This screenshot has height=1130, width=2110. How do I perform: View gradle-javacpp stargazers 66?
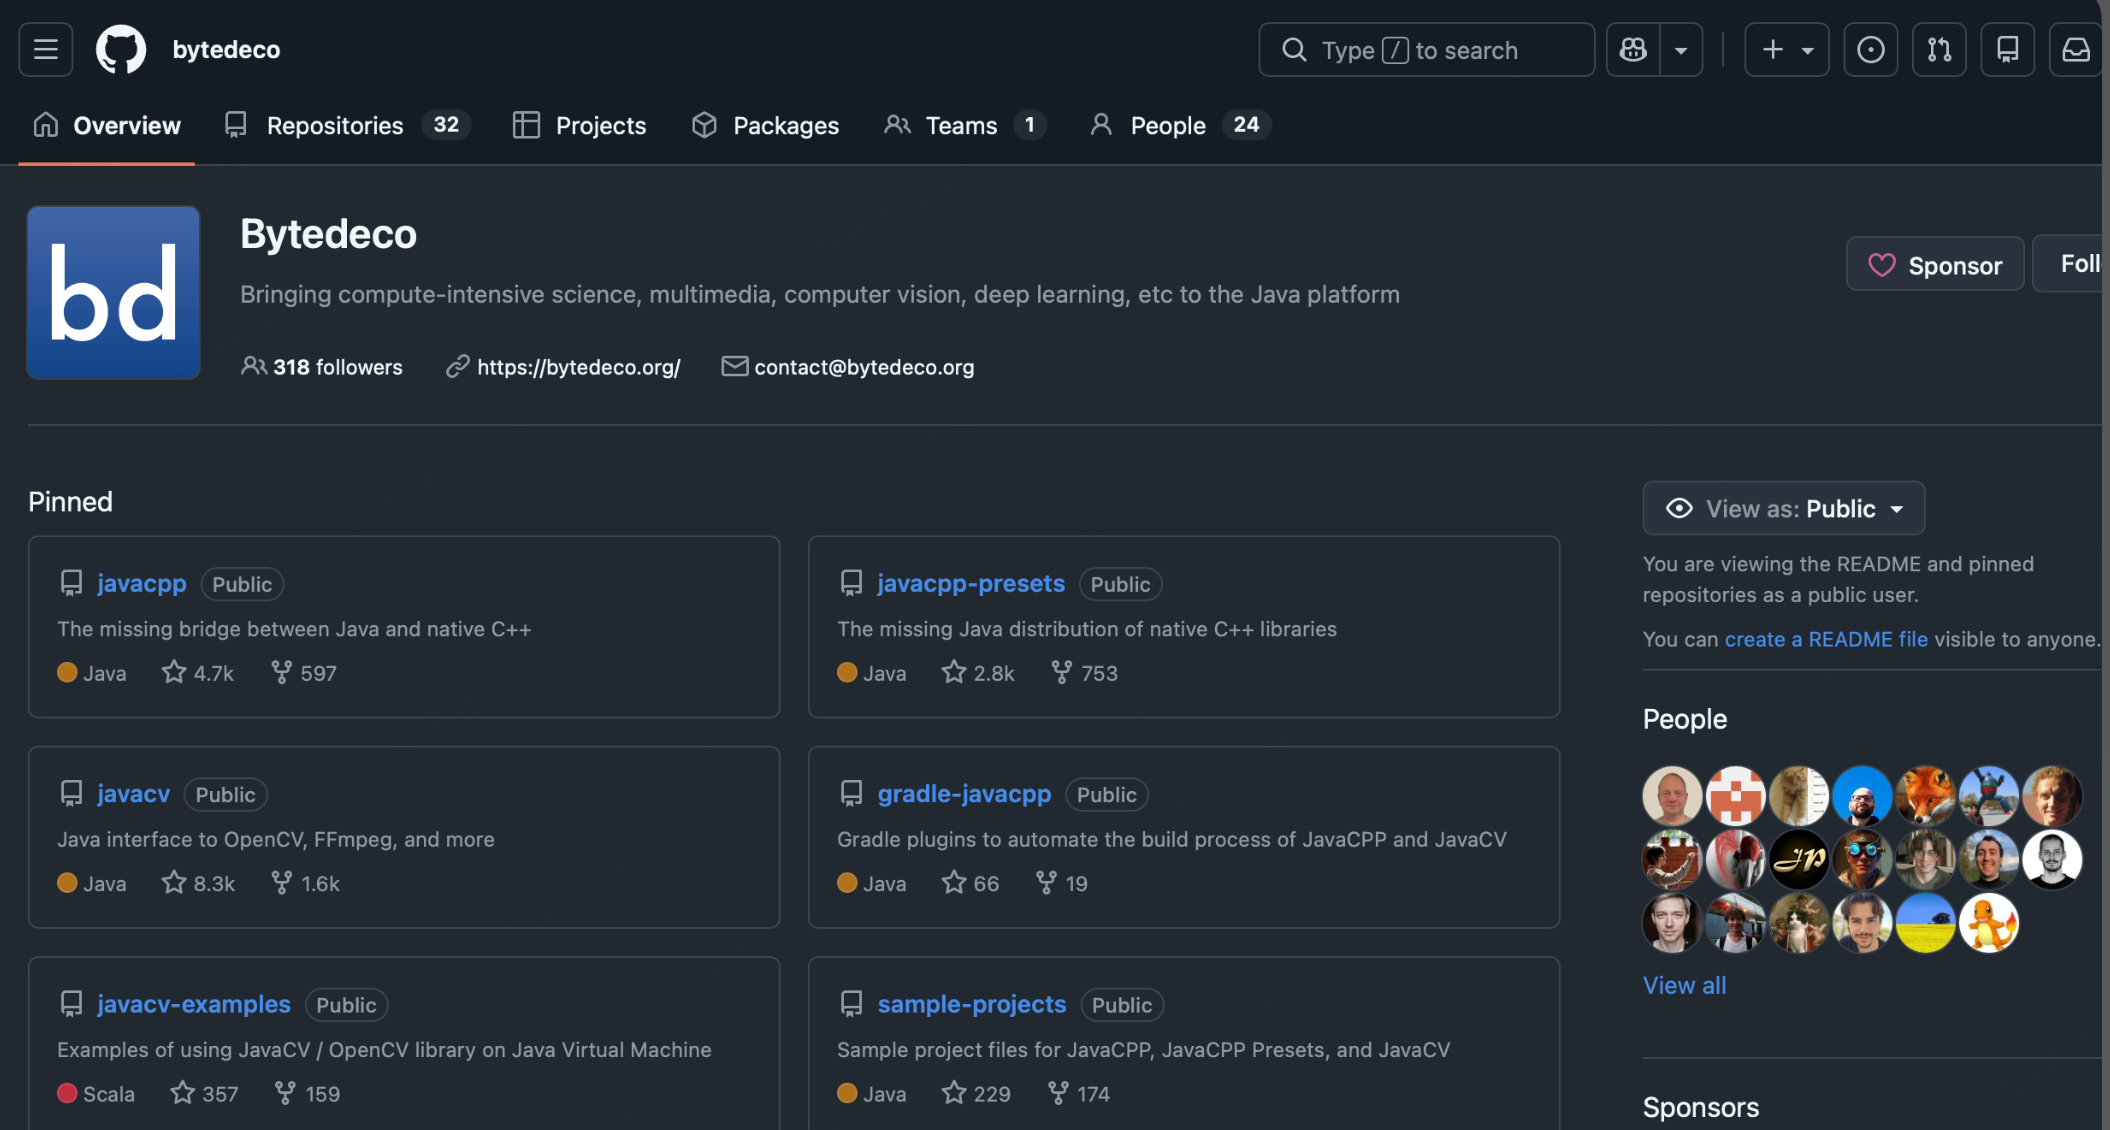[x=970, y=883]
